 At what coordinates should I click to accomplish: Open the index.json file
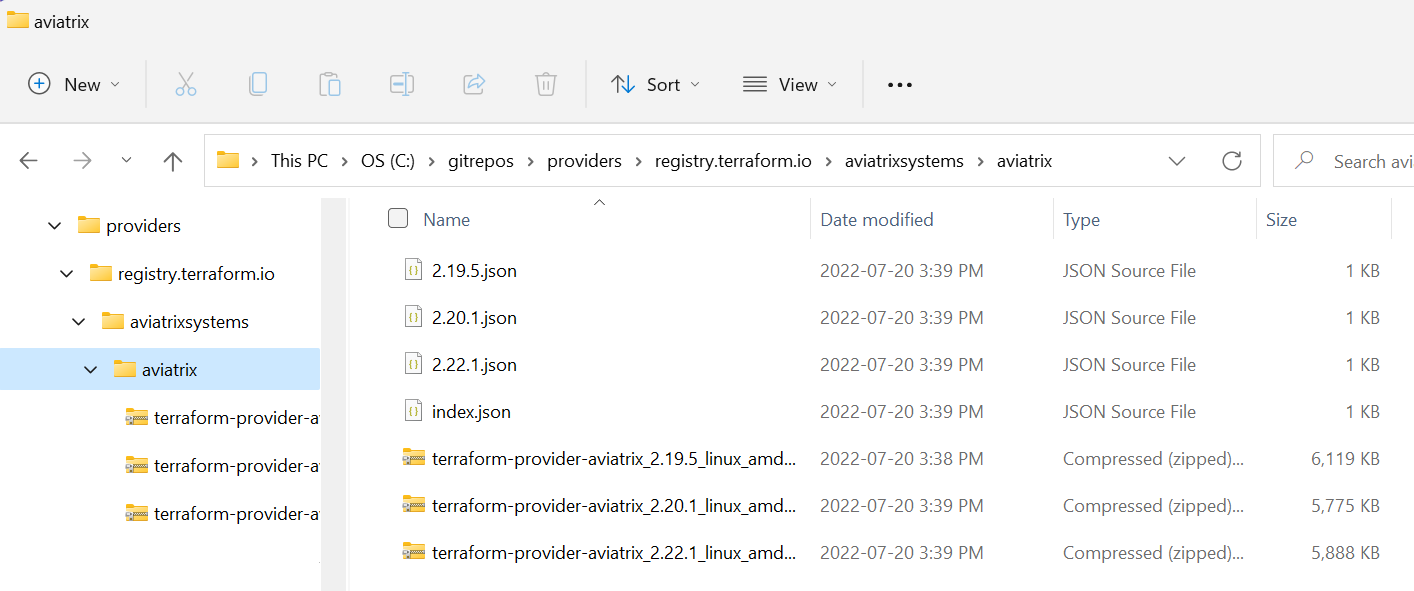click(470, 411)
